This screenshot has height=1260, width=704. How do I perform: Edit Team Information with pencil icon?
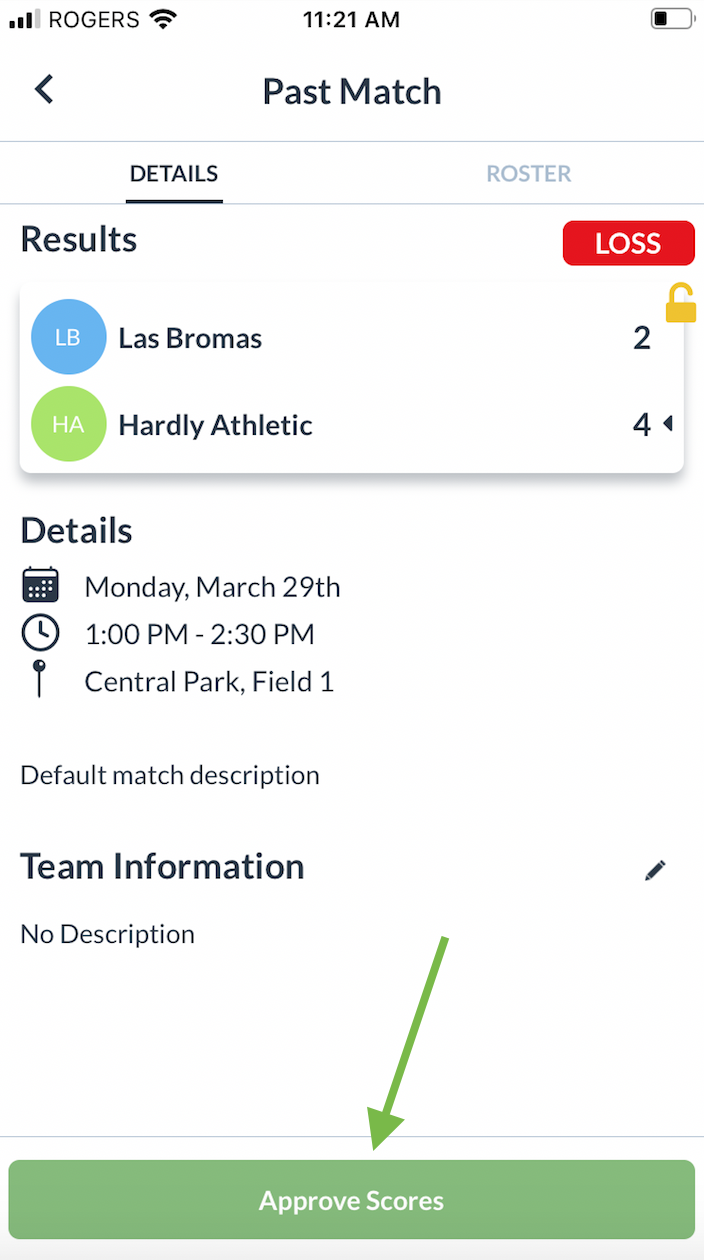(x=655, y=870)
